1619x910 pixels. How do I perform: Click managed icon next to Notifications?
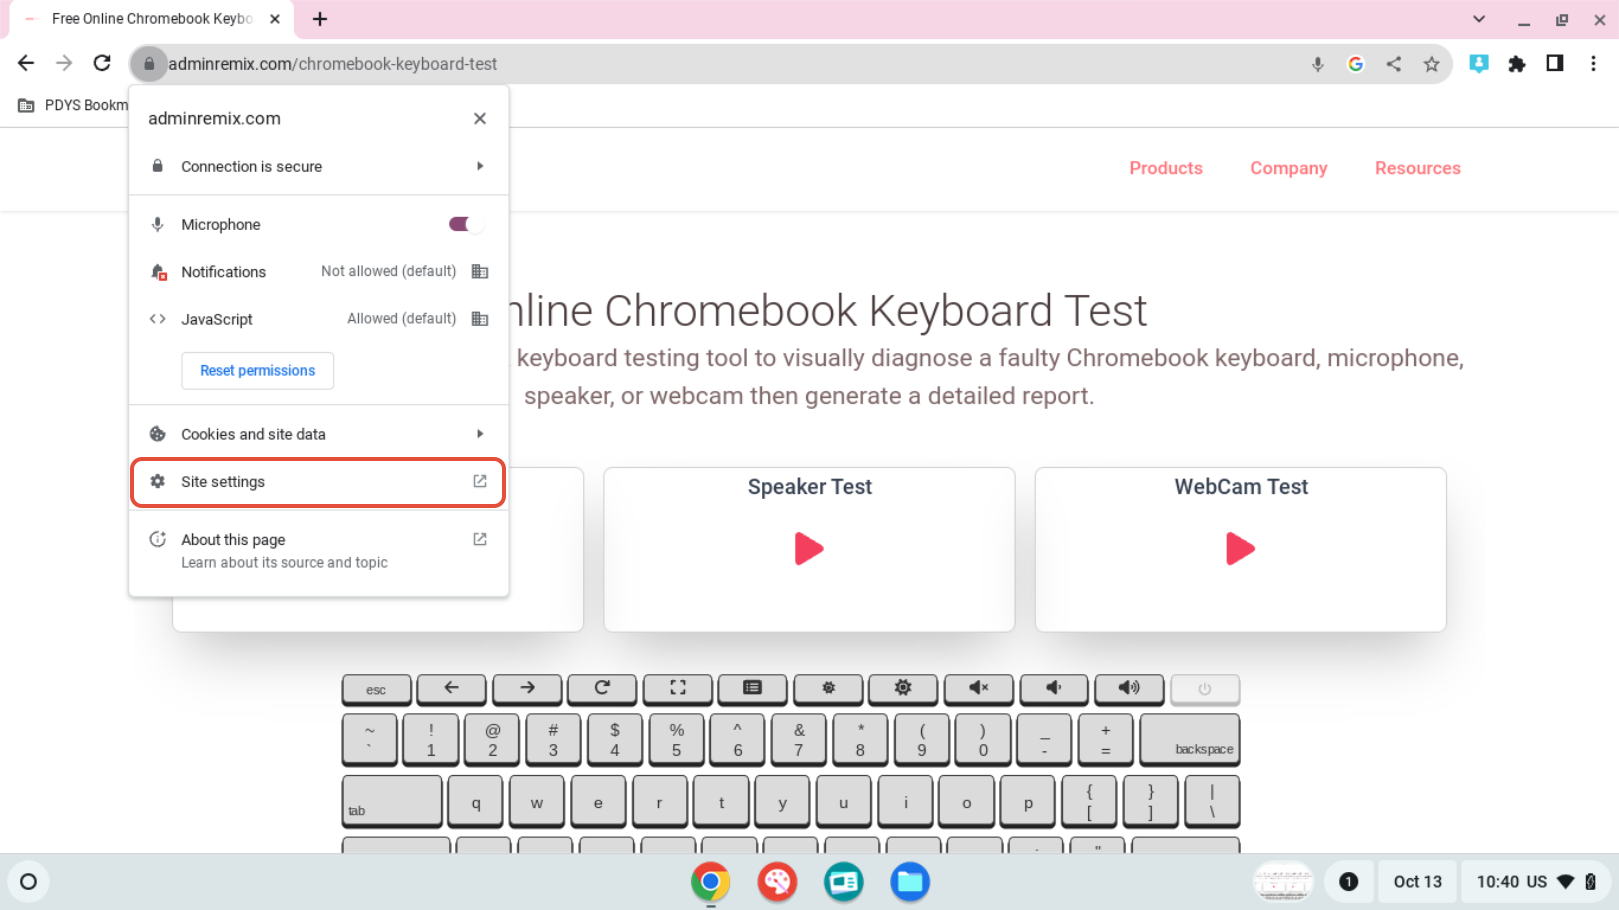click(480, 271)
